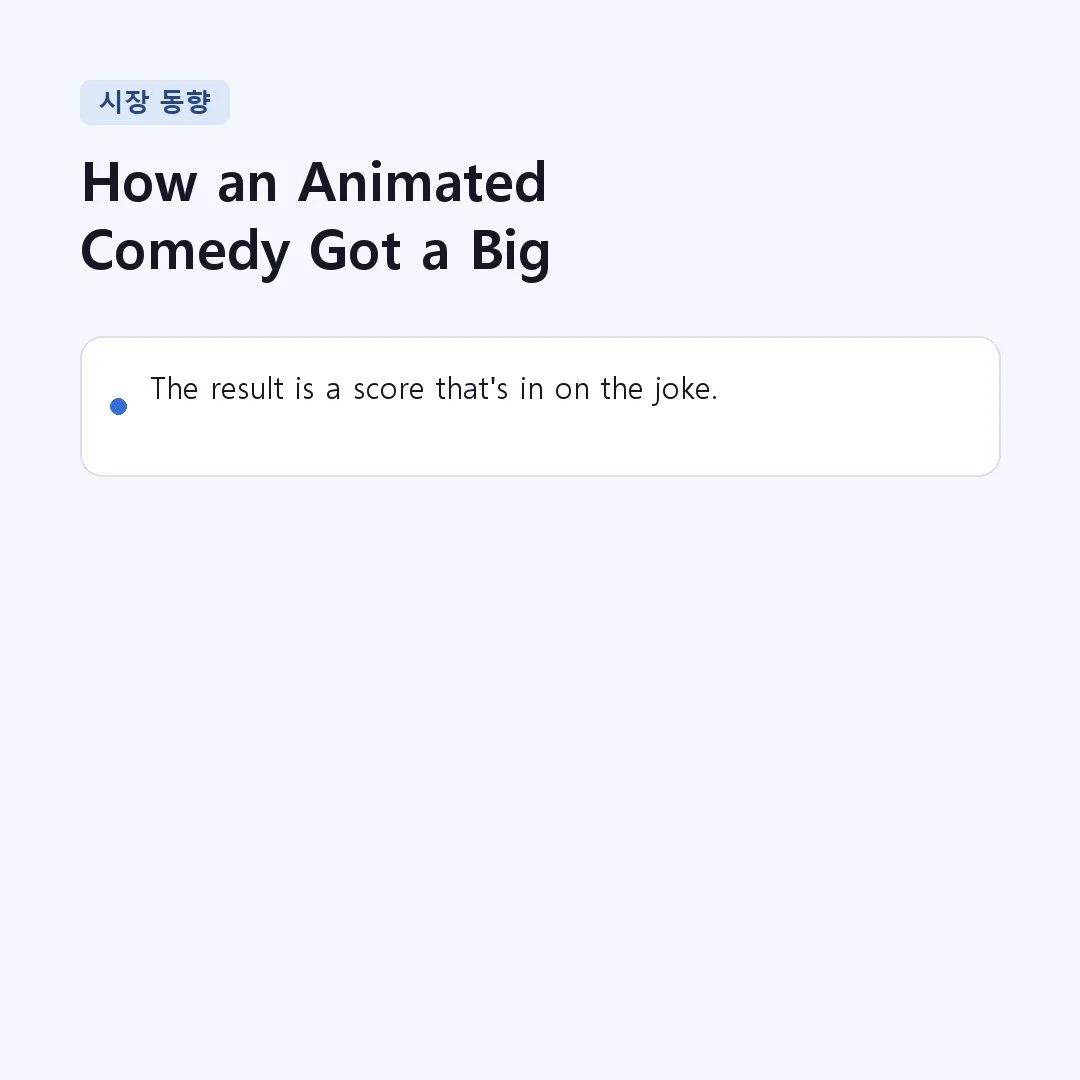Screen dimensions: 1080x1080
Task: Click the word joke in card text
Action: 683,390
